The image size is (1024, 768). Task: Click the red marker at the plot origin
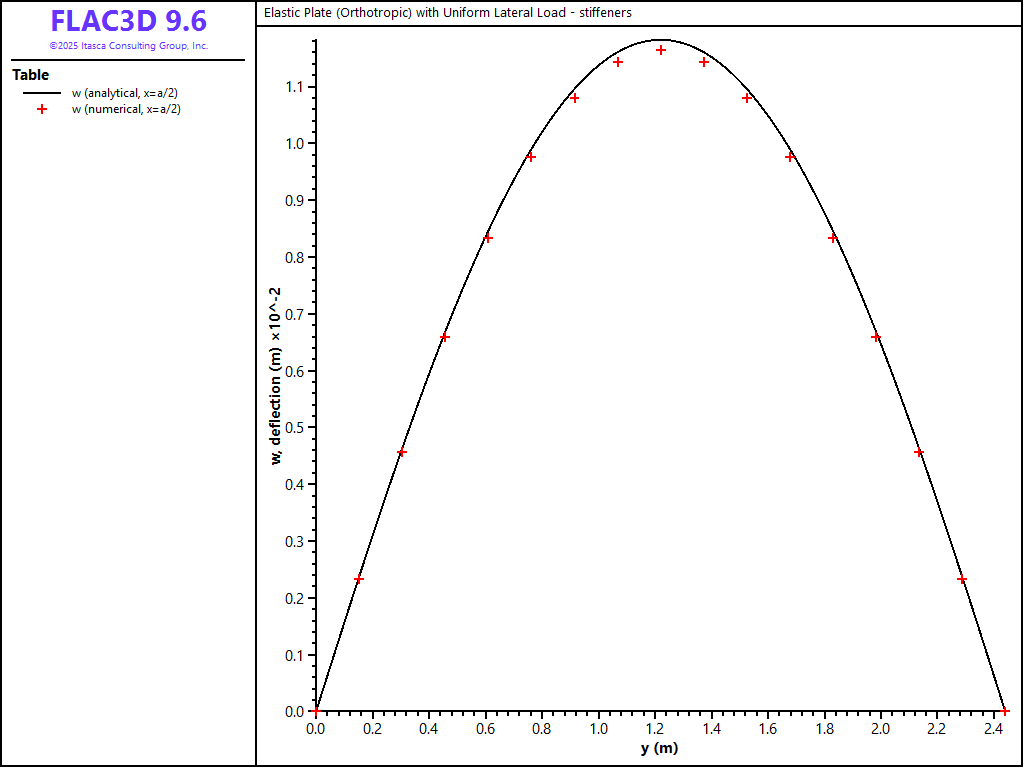(316, 711)
